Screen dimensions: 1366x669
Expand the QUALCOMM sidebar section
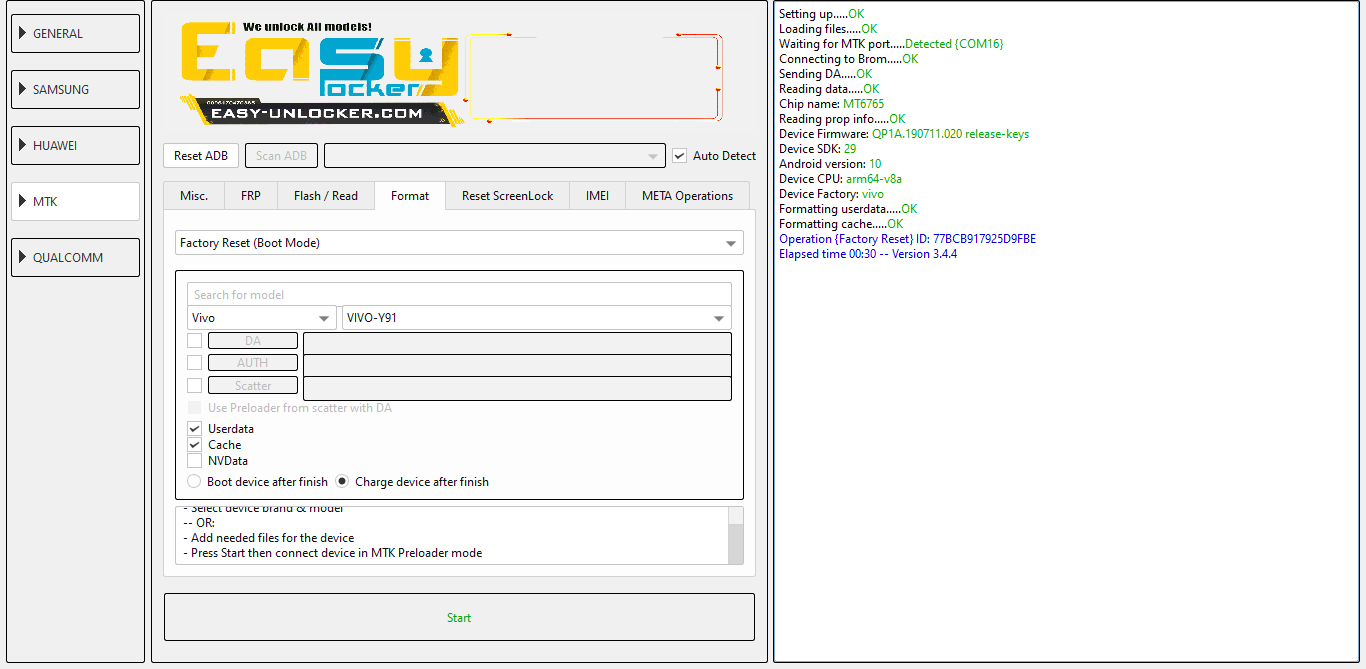tap(75, 257)
